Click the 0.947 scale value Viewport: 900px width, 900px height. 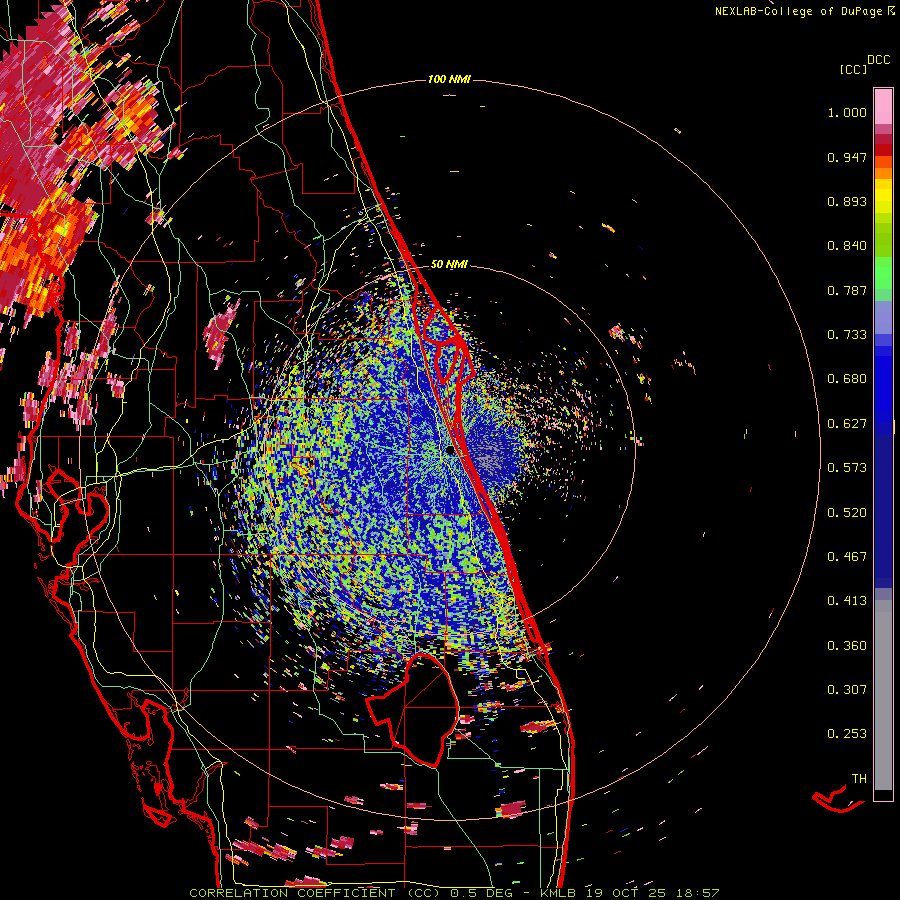[847, 157]
